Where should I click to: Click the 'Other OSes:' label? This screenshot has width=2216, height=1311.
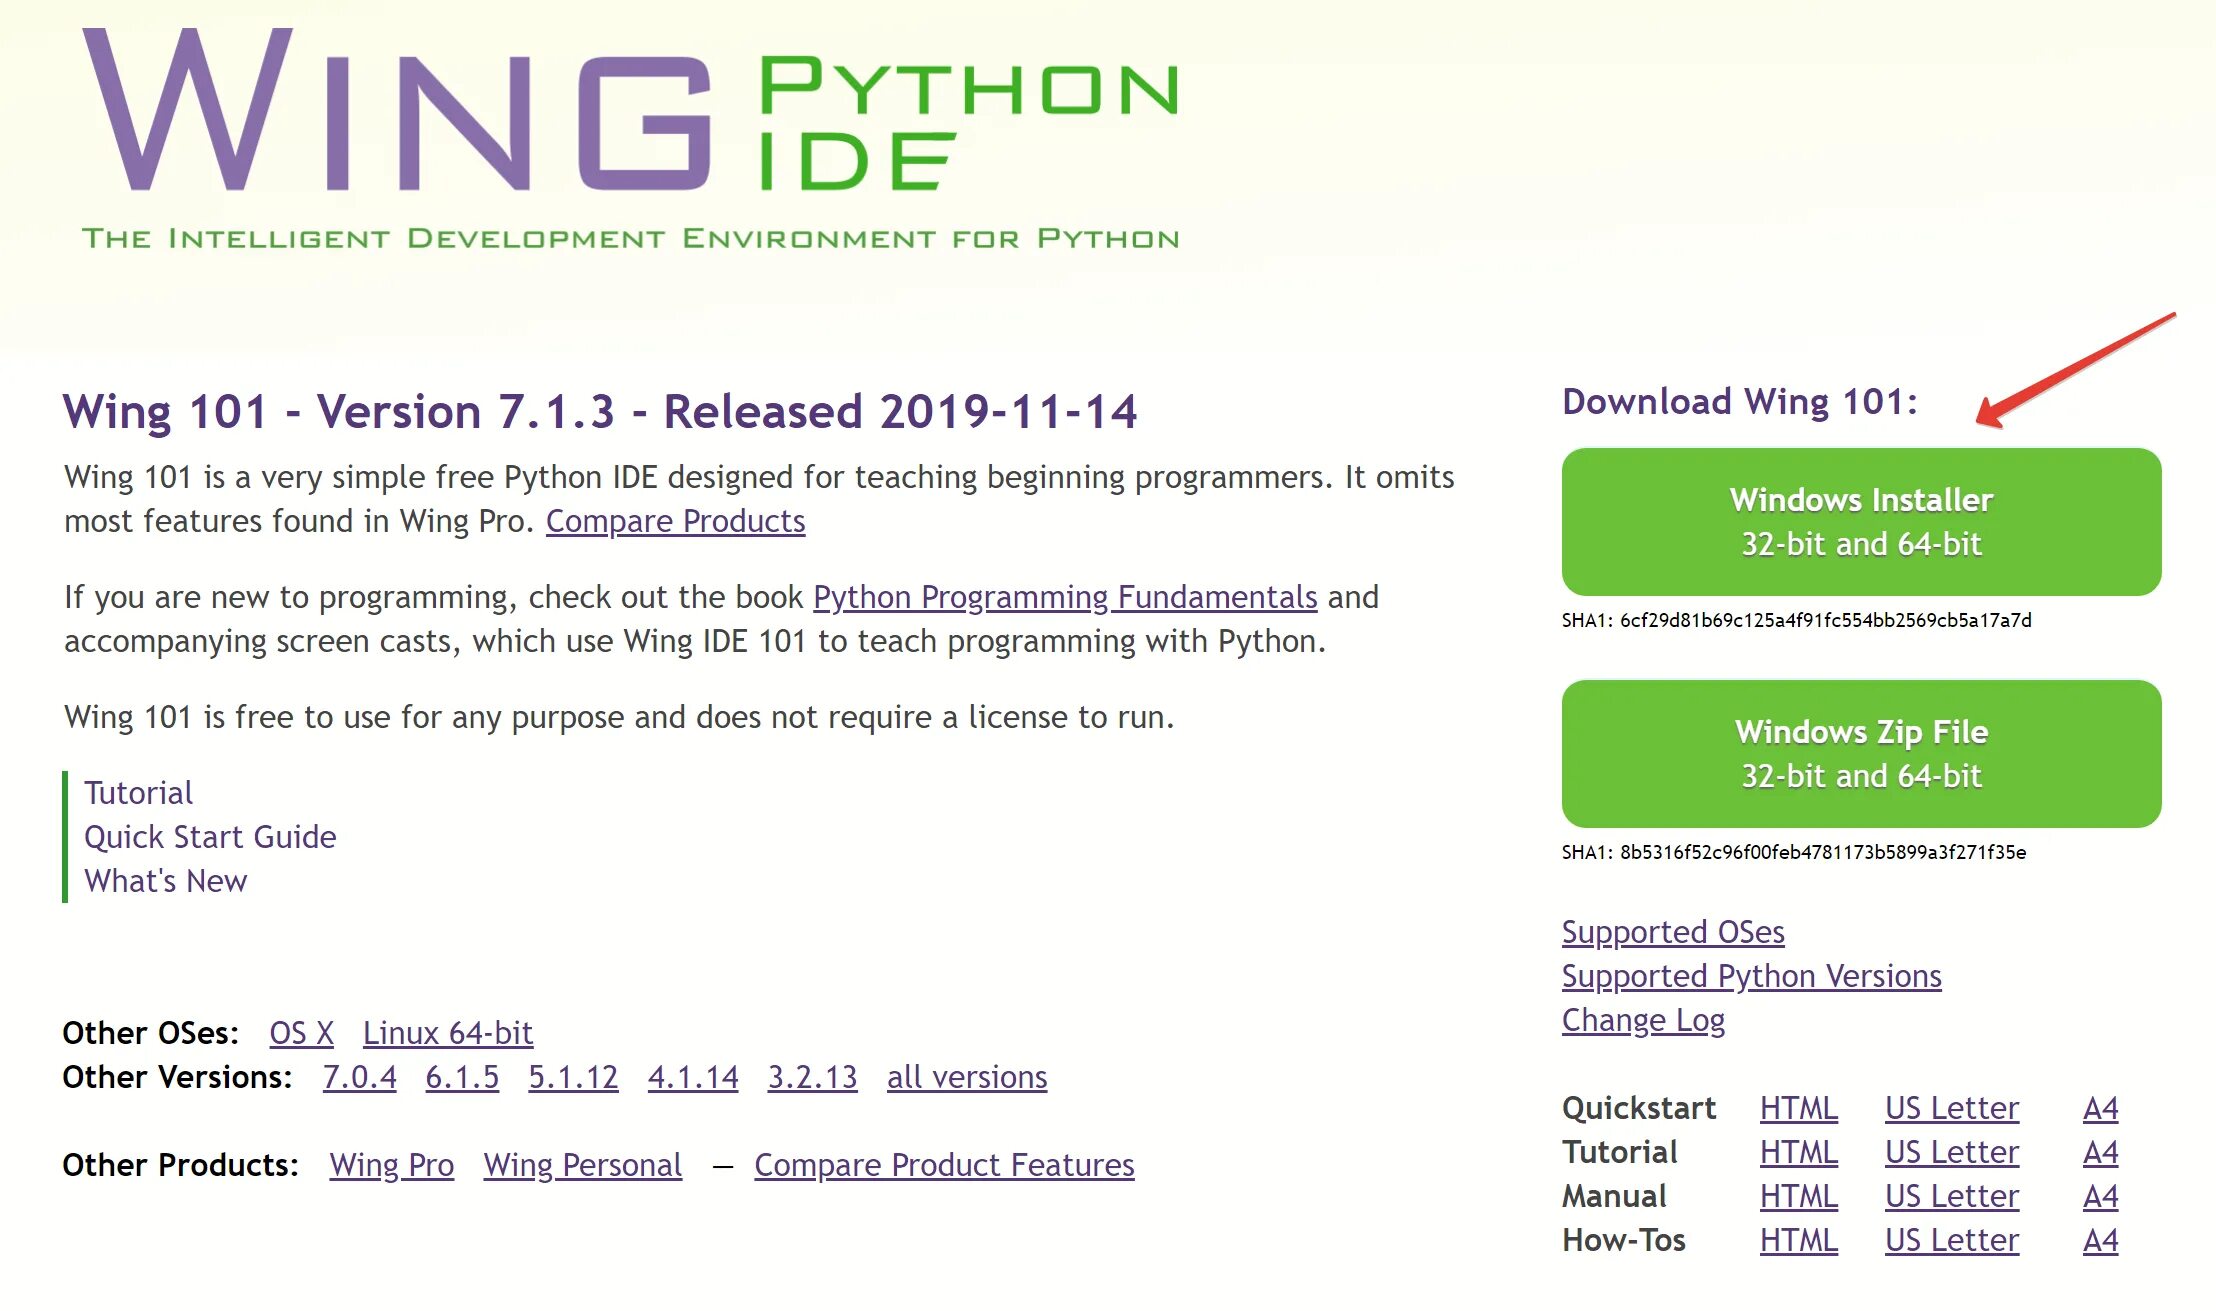[151, 1033]
